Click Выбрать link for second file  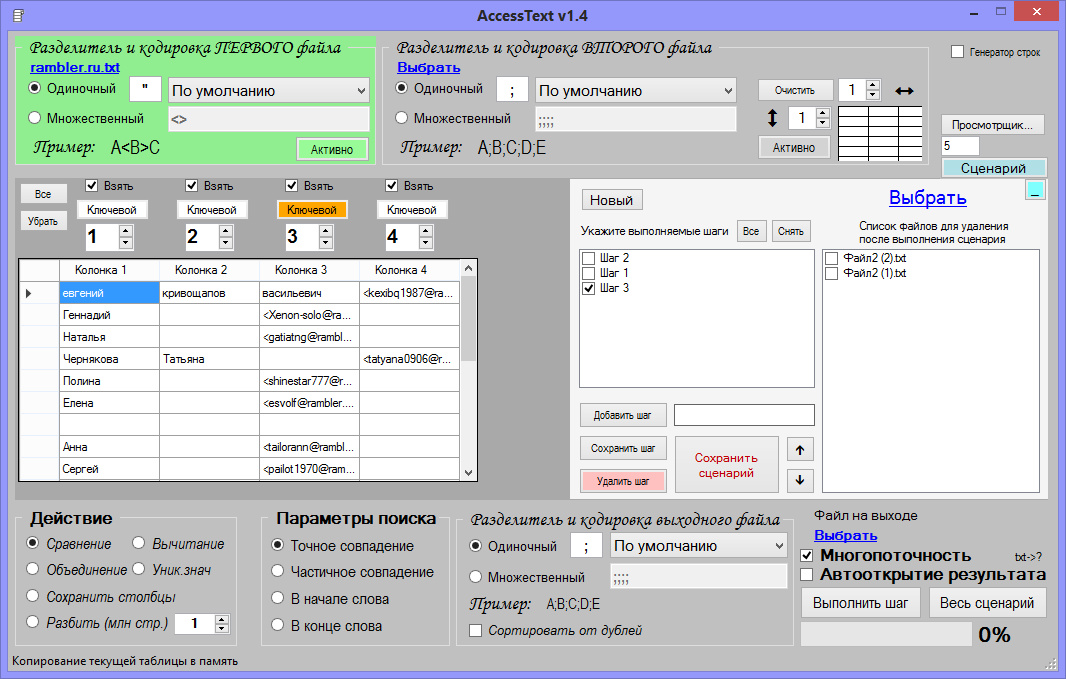click(428, 67)
